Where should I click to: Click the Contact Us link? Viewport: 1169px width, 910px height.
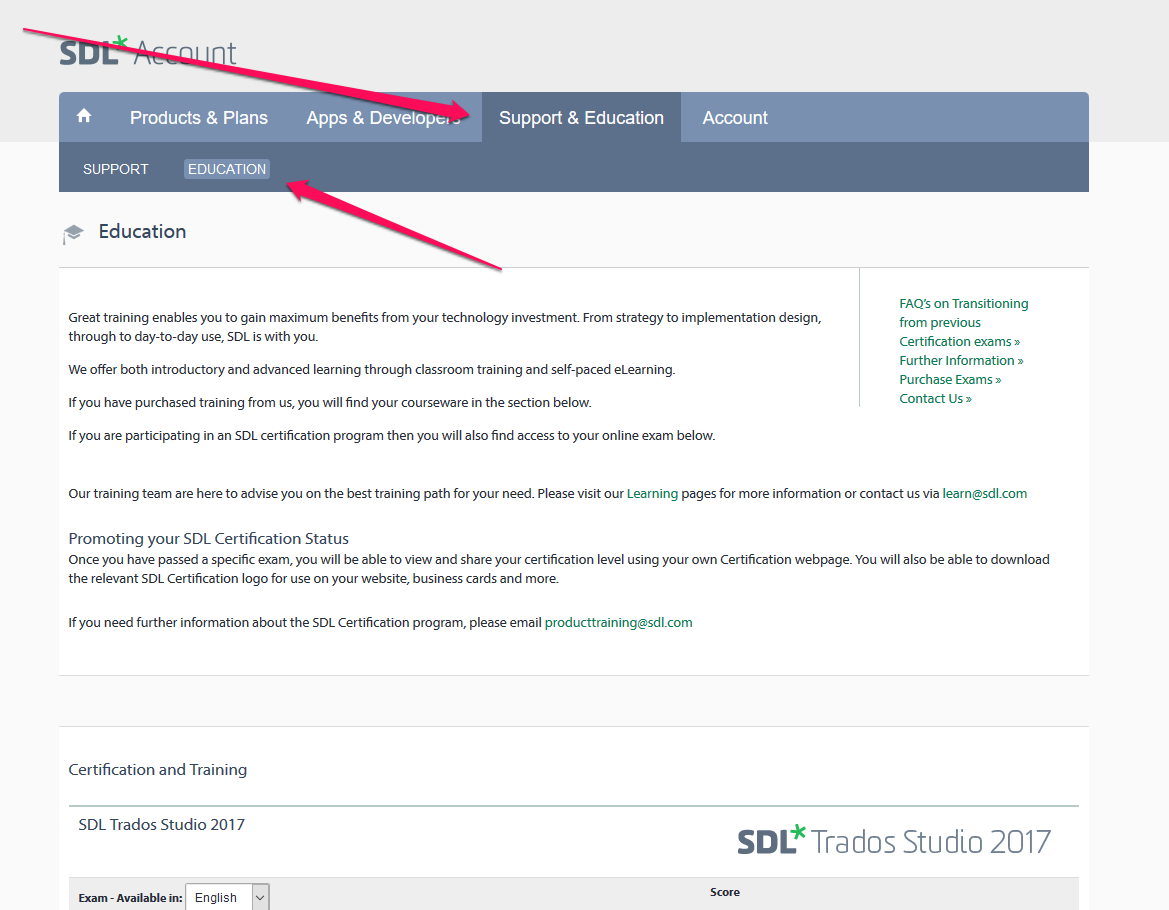(x=935, y=399)
